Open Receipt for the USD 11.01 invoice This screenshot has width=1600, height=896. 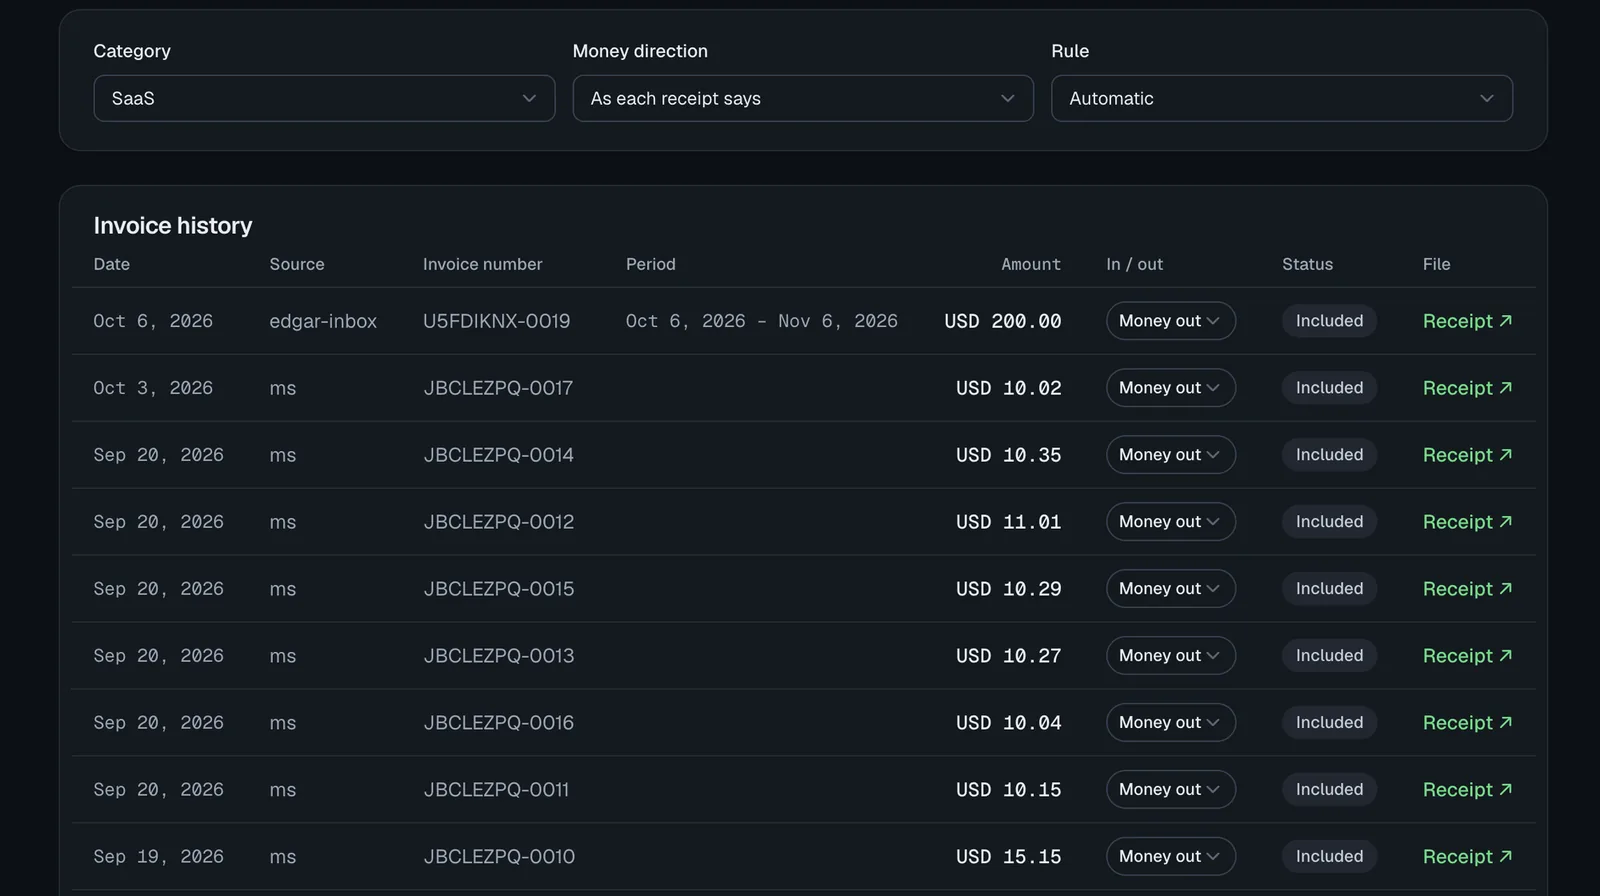(x=1467, y=522)
